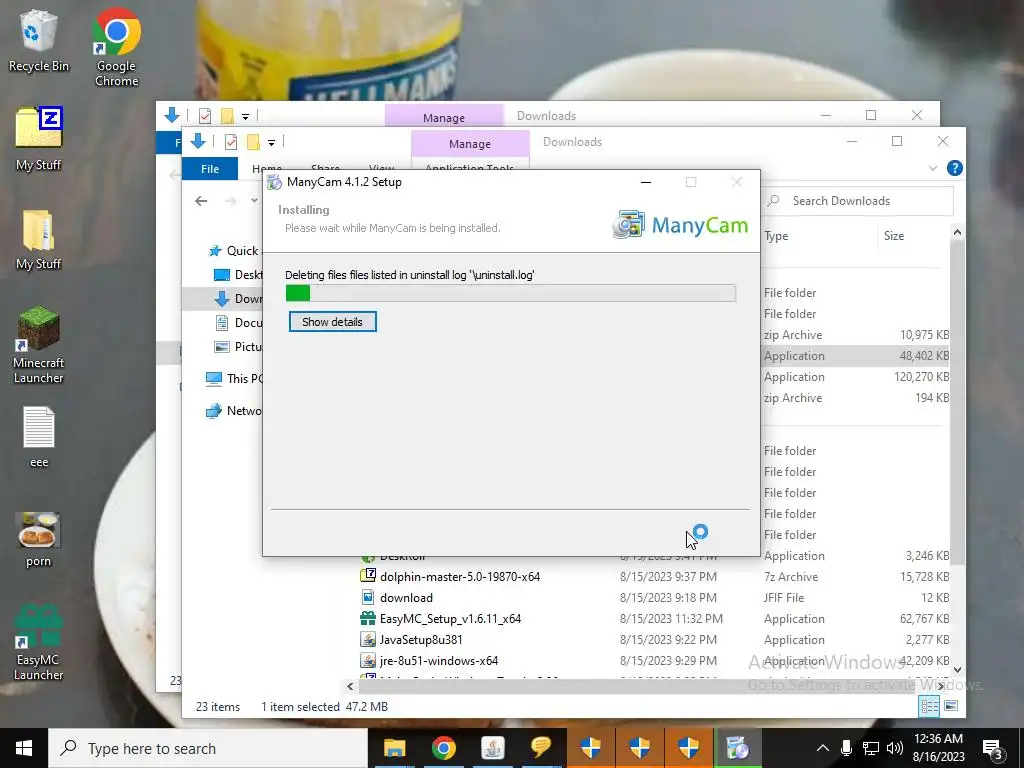Viewport: 1024px width, 768px height.
Task: Click the Windows Start button
Action: (x=24, y=748)
